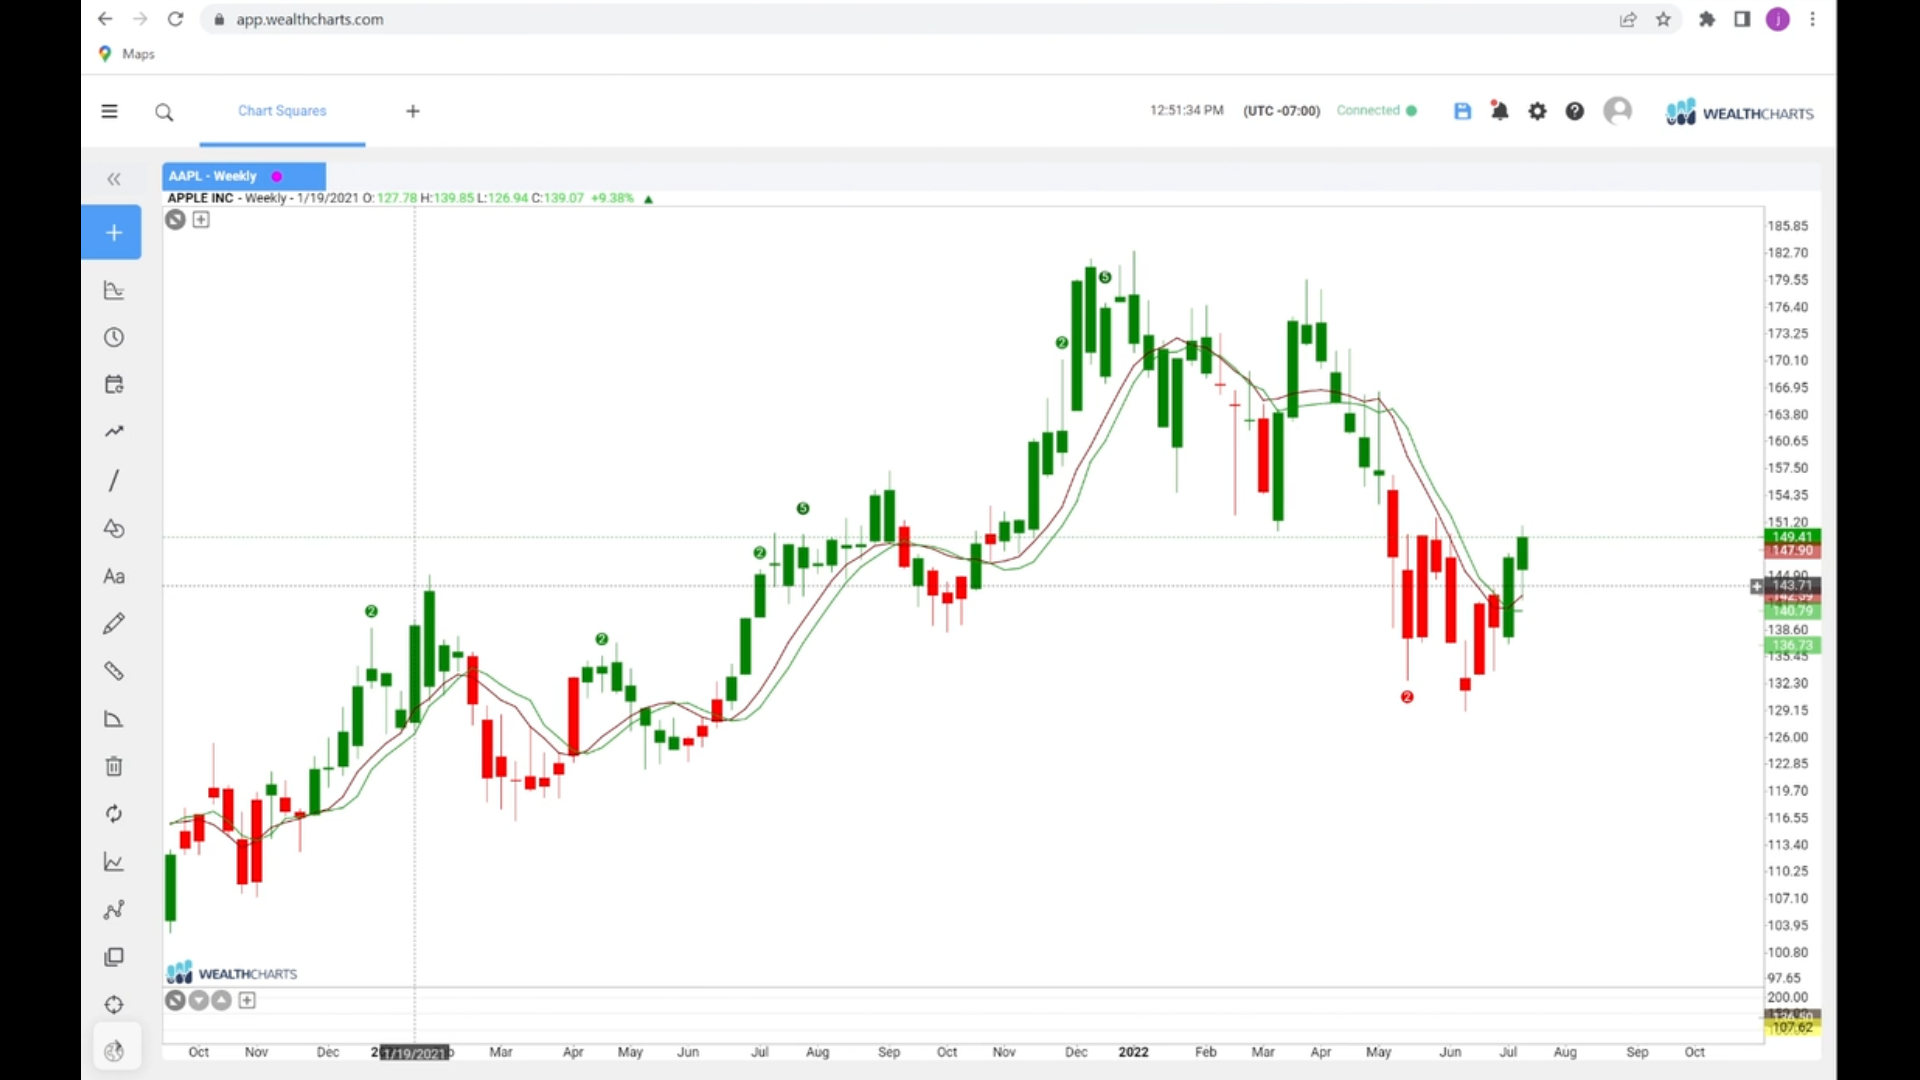The width and height of the screenshot is (1920, 1080).
Task: Open the calendar settings icon in sidebar
Action: (x=114, y=385)
